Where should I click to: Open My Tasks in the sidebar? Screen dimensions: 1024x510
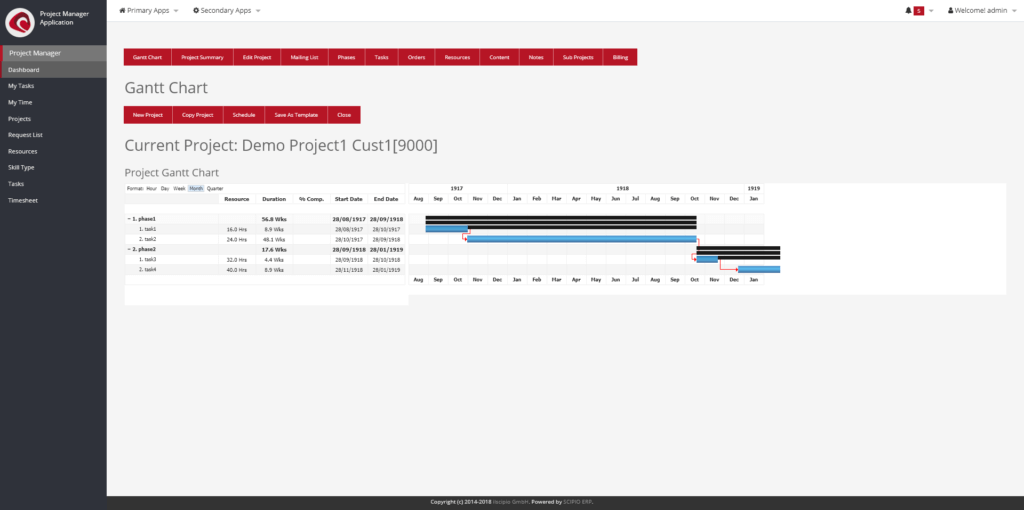(21, 86)
